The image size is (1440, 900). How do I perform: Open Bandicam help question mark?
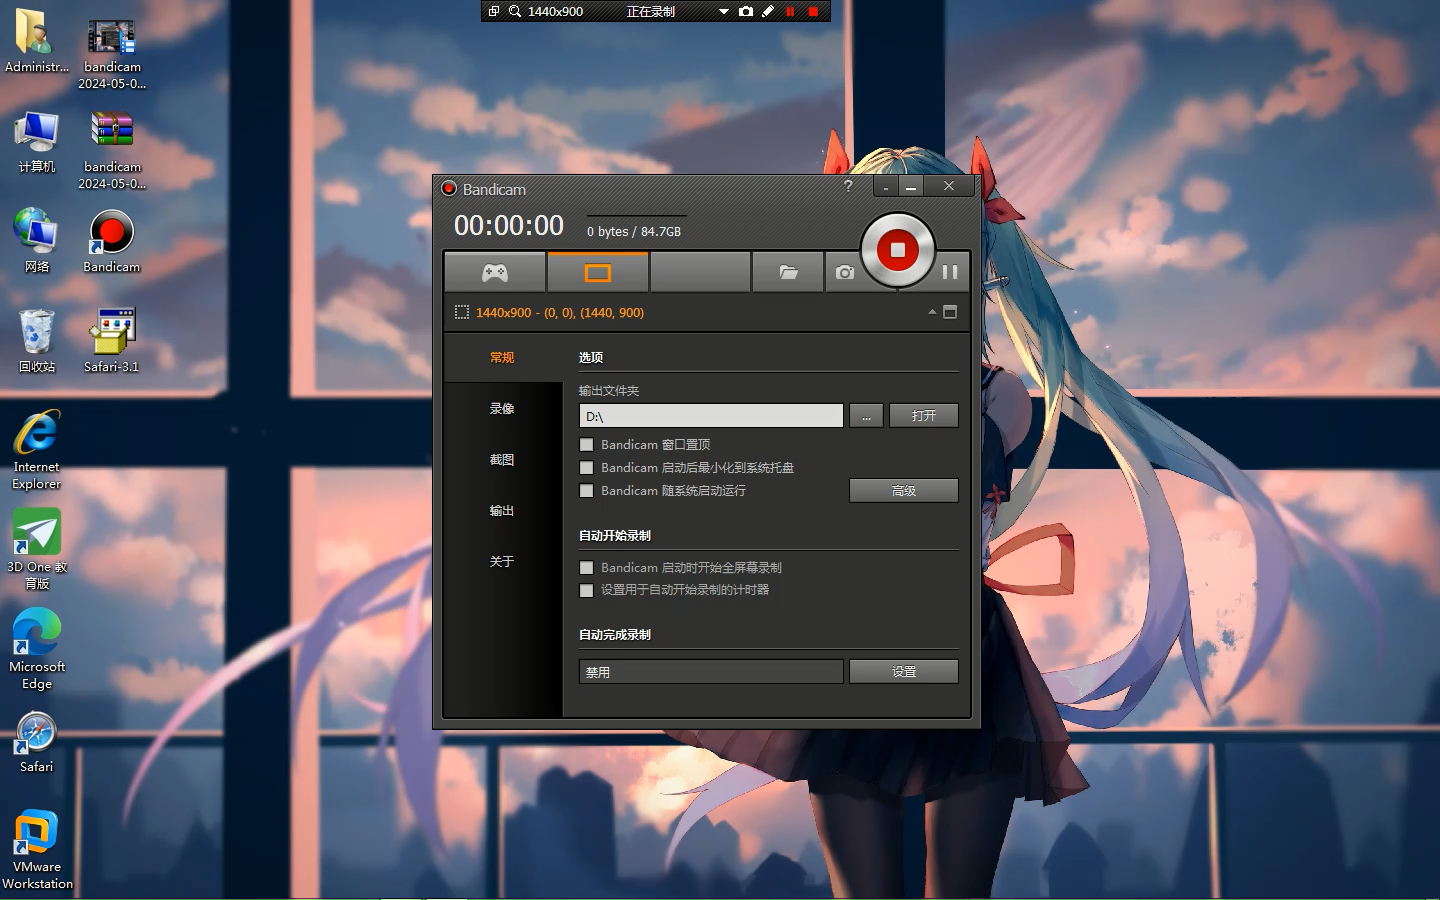click(x=848, y=186)
